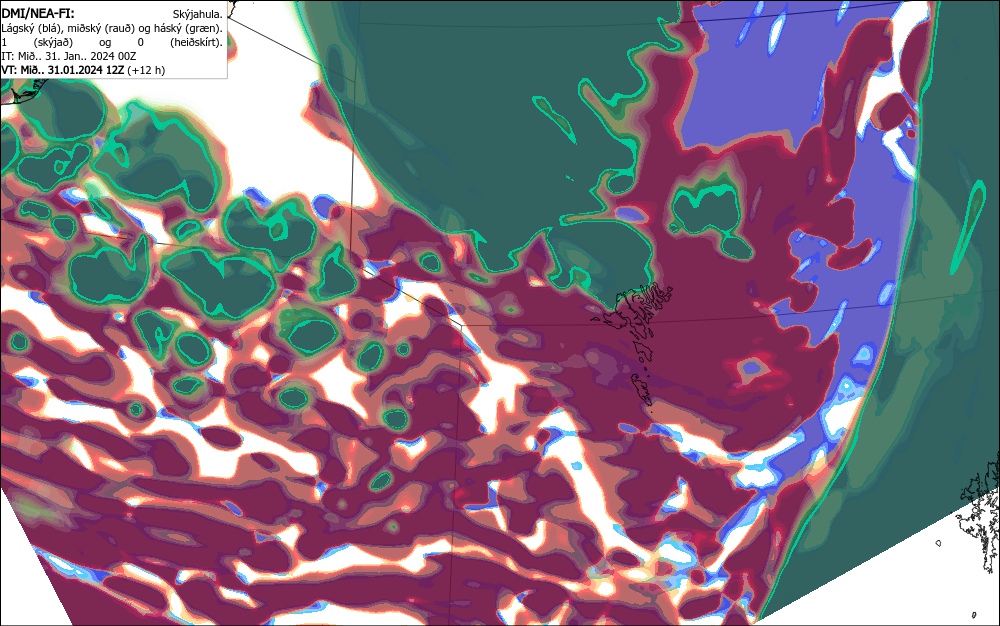
Task: Click the "IT: Mið.. 31. Jan.. 2024 00Z" line
Action: click(69, 56)
